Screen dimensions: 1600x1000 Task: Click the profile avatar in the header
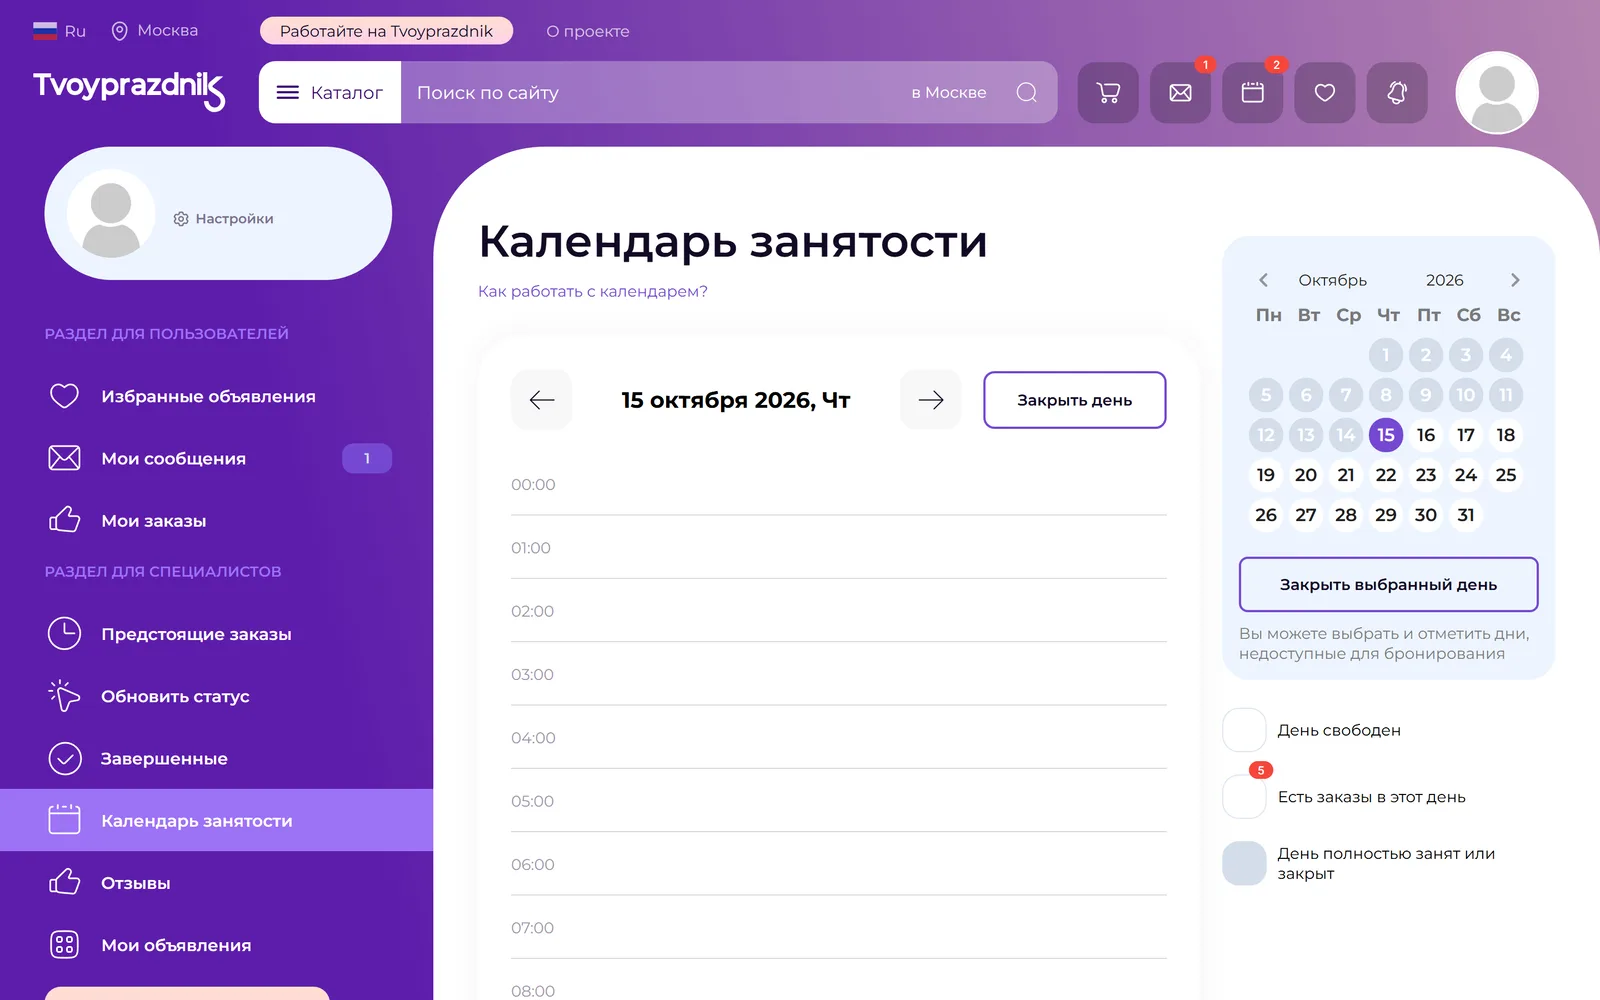[1497, 93]
